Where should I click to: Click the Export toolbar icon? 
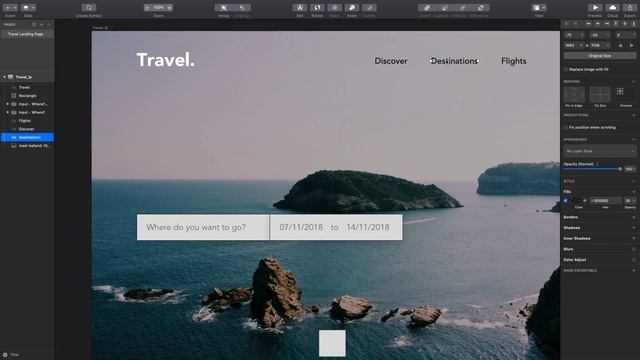[x=630, y=8]
